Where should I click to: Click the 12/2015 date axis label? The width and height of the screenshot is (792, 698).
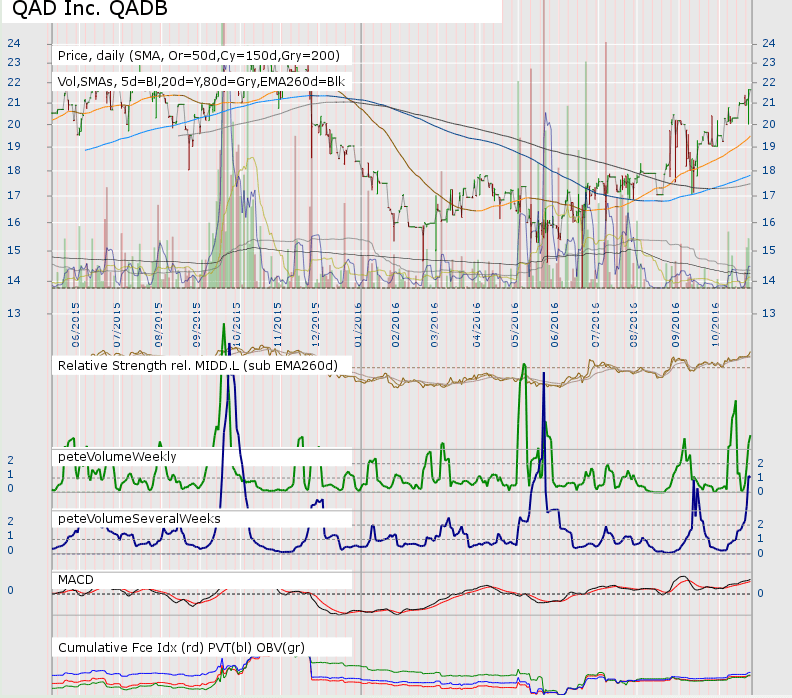pos(316,325)
